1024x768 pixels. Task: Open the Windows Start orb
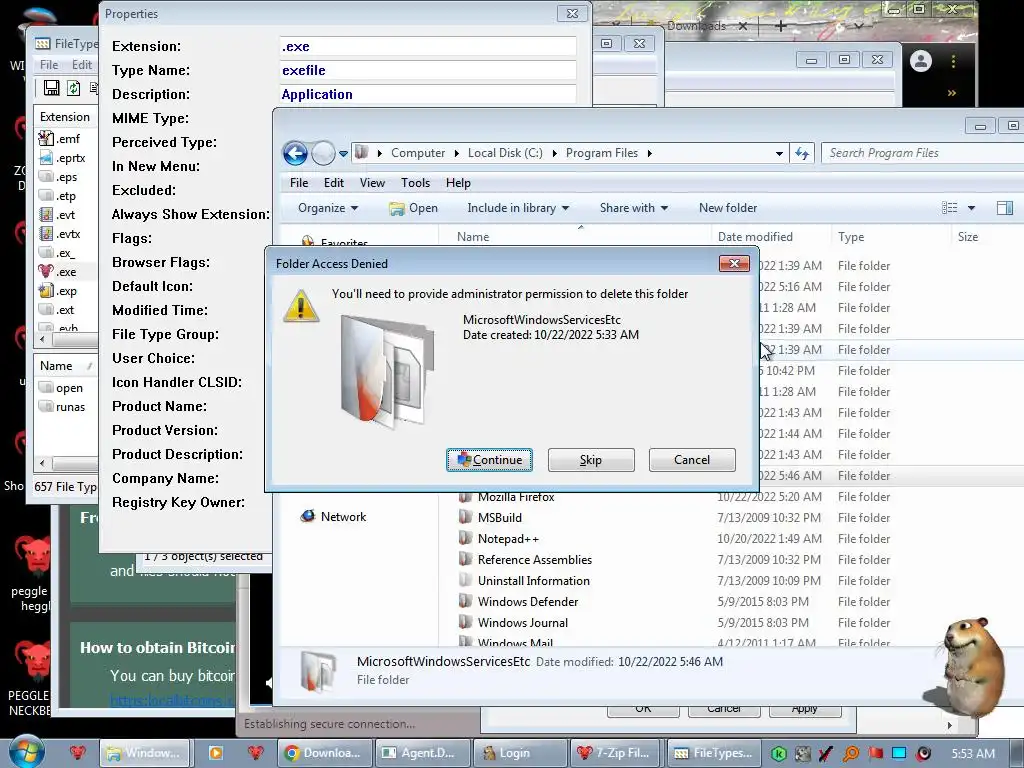[27, 751]
